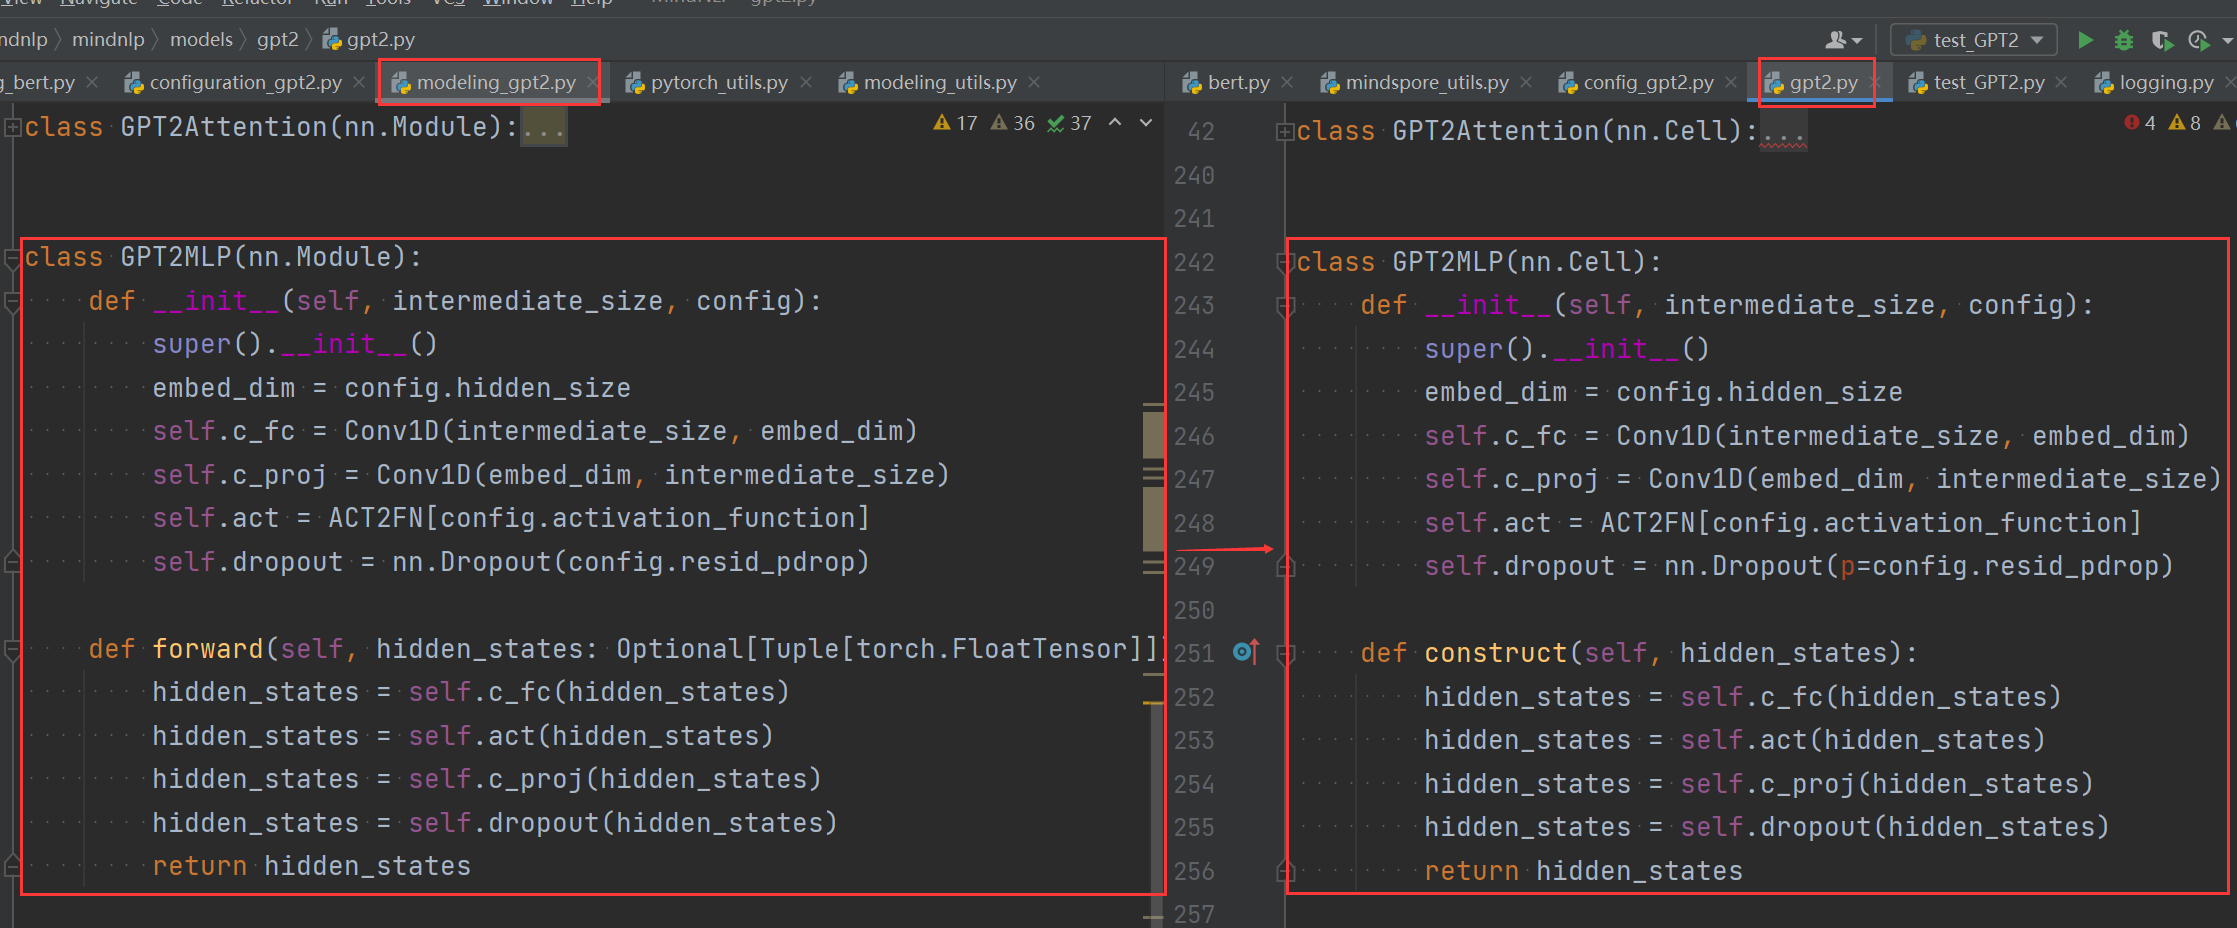Collapse GPT2MLP(nn.Module) class in left editor

click(x=12, y=259)
